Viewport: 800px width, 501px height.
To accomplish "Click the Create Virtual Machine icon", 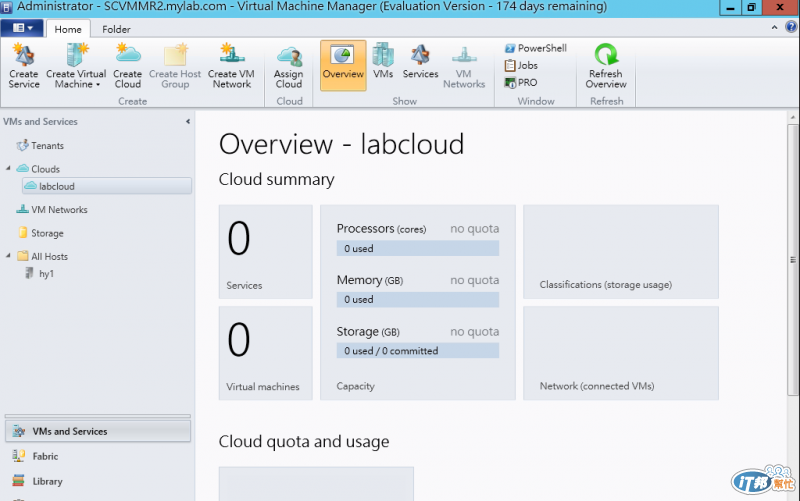I will pyautogui.click(x=77, y=55).
